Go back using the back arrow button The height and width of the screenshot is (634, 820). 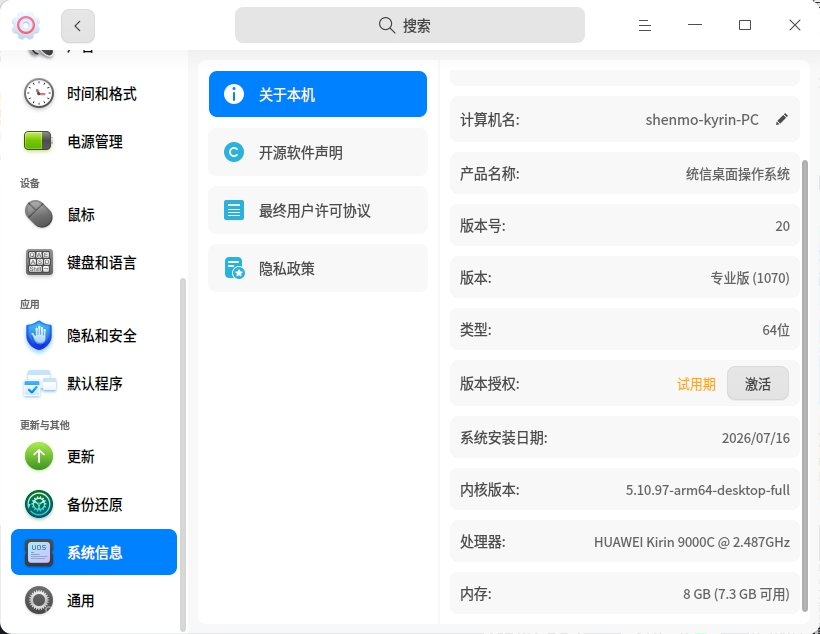click(x=77, y=26)
